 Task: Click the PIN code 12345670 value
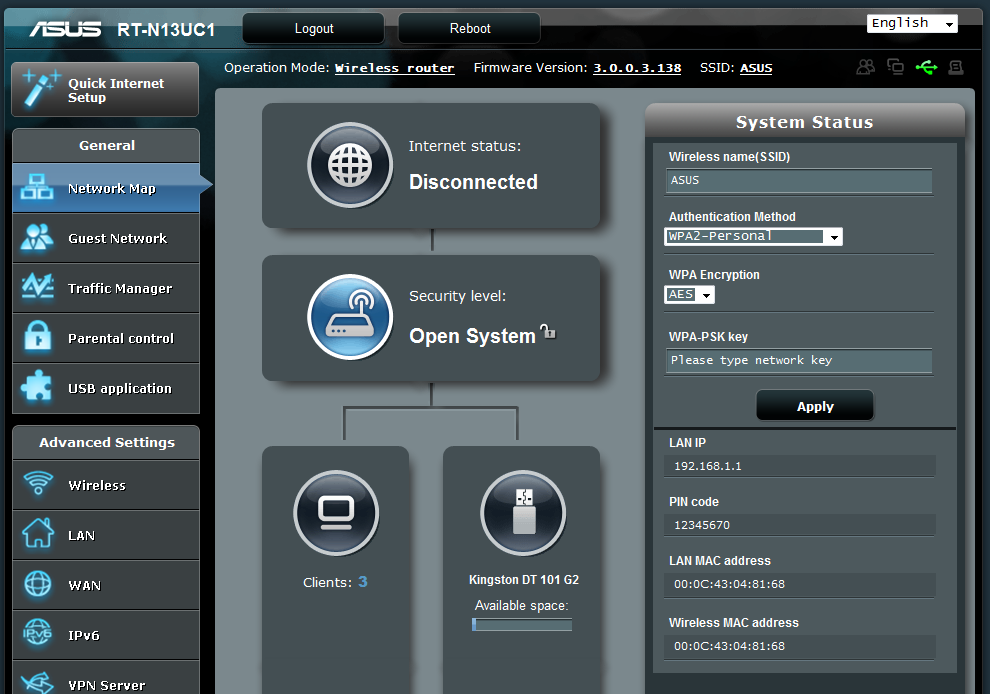pos(799,525)
